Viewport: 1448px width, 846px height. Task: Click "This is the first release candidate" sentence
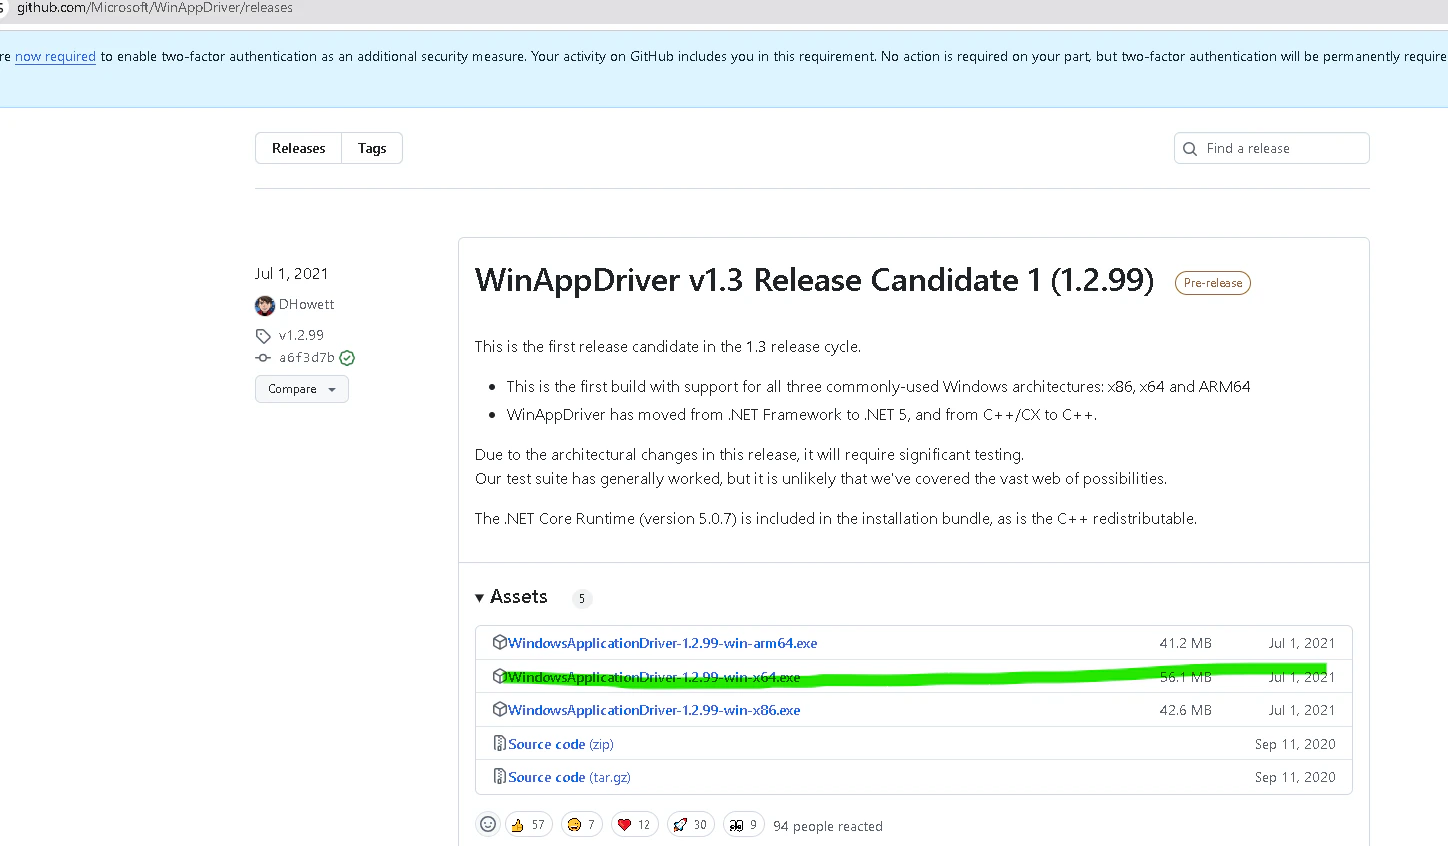pos(668,347)
